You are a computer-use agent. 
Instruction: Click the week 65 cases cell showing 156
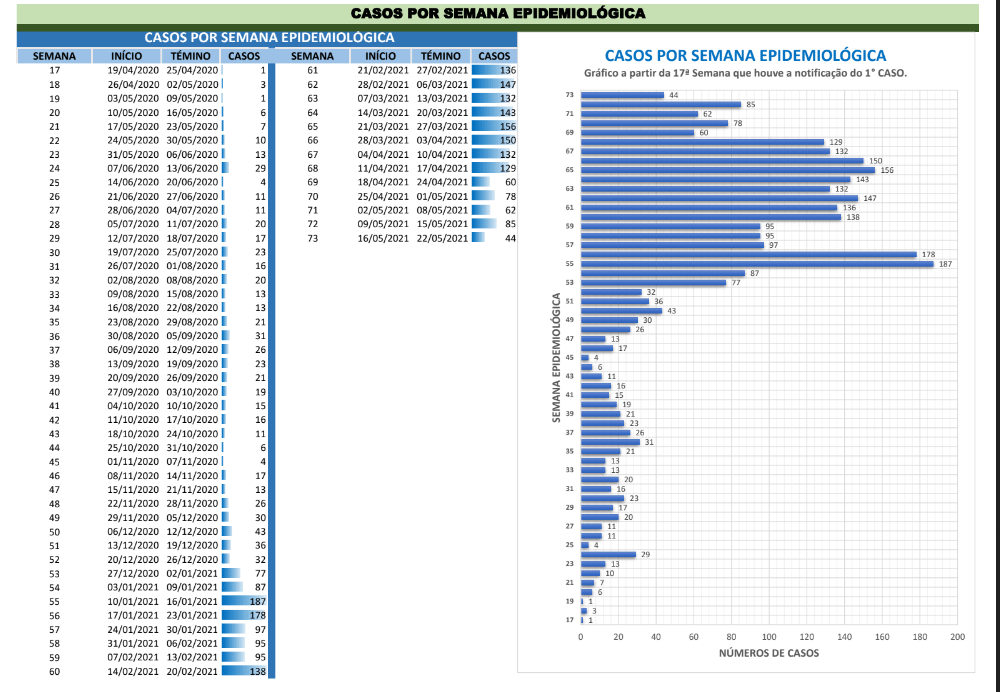coord(494,126)
